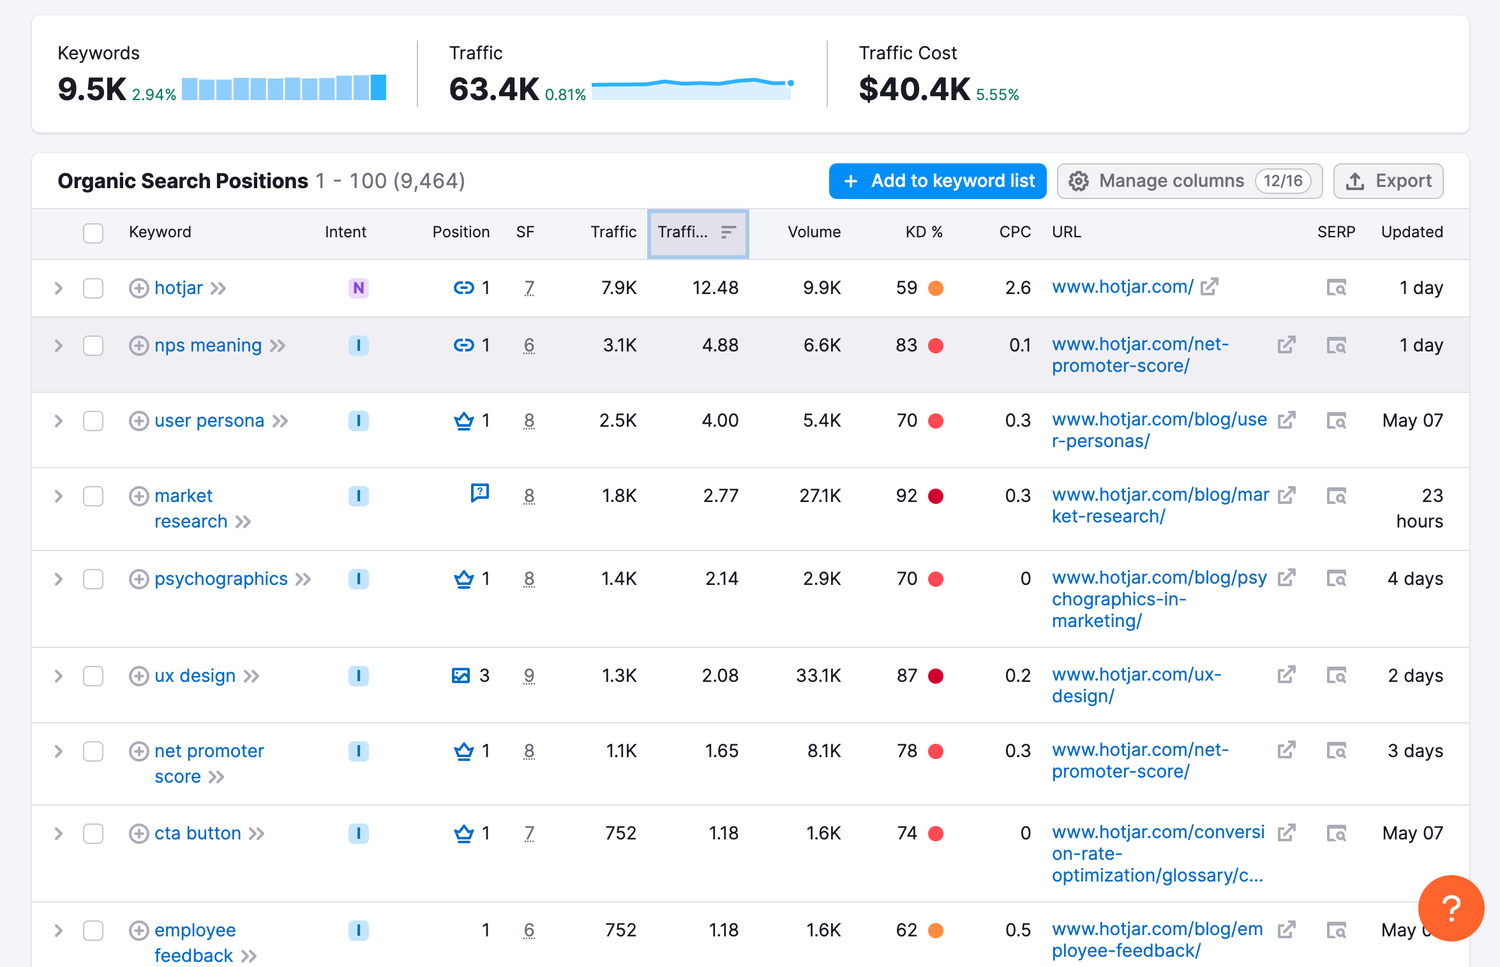Click the Traffic trend line chart
The image size is (1500, 967).
coord(693,88)
